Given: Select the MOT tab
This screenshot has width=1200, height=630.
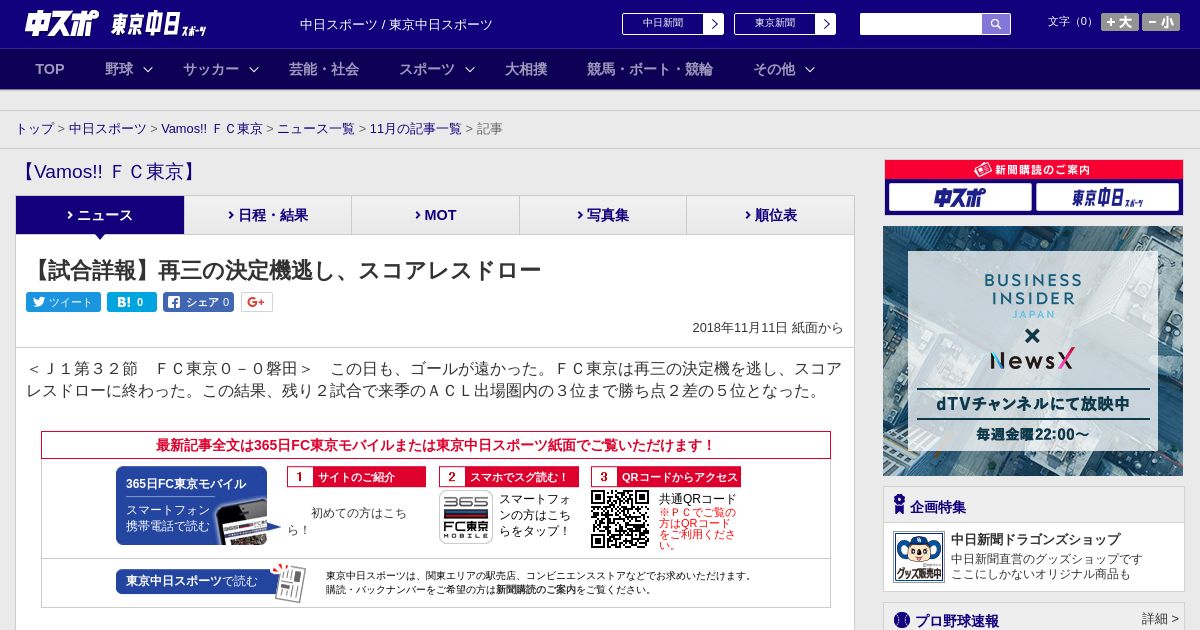Looking at the screenshot, I should [435, 215].
